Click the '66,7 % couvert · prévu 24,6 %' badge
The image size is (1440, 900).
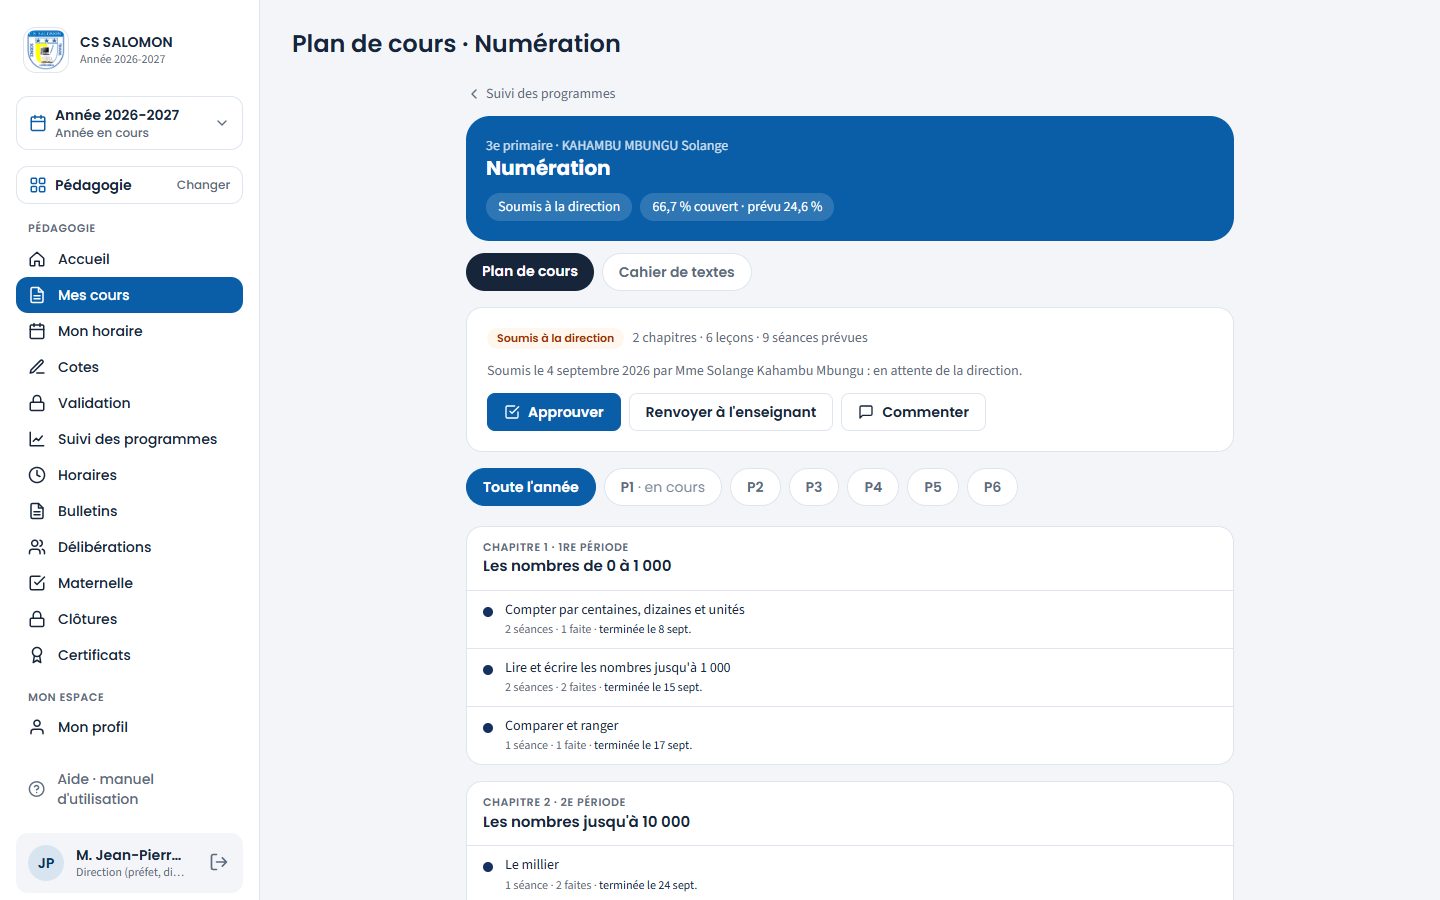click(737, 207)
